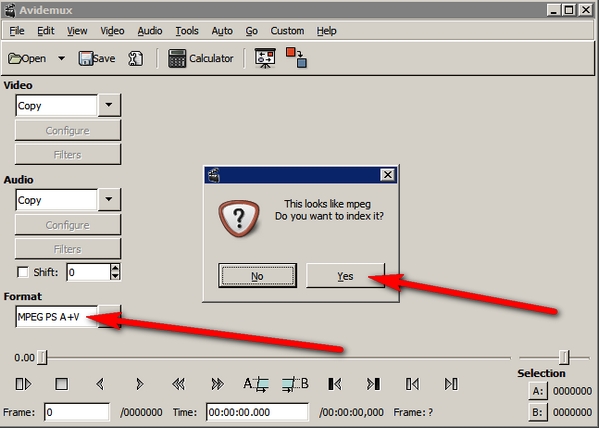
Task: Click the Save floppy disk icon
Action: 86,59
